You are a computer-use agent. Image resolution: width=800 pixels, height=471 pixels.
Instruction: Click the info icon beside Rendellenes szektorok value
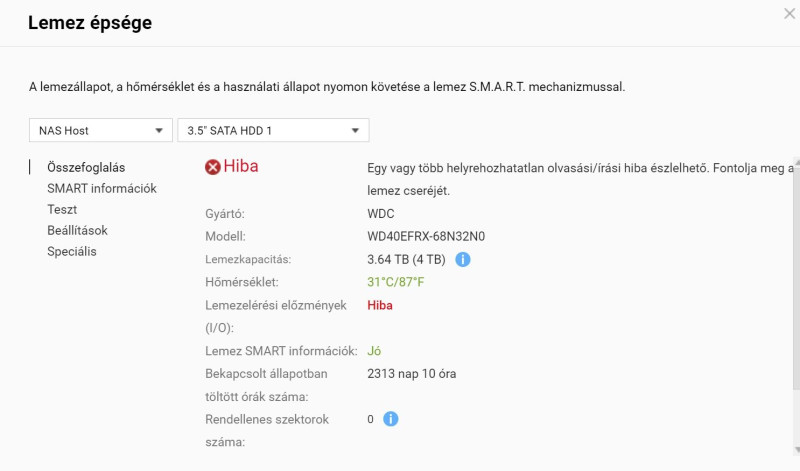[390, 419]
